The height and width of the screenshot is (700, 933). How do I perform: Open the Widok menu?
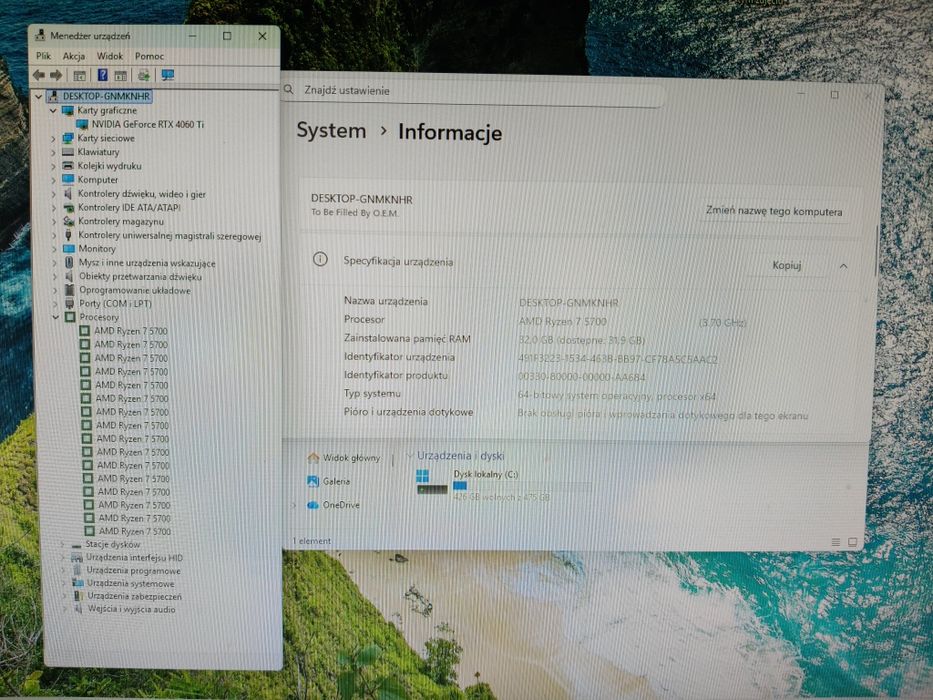coord(110,56)
